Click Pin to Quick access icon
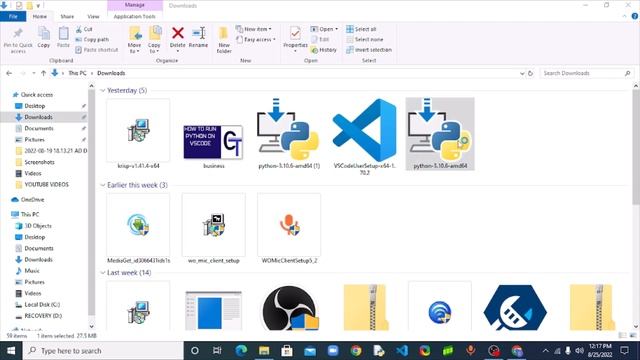The width and height of the screenshot is (640, 360). [18, 33]
